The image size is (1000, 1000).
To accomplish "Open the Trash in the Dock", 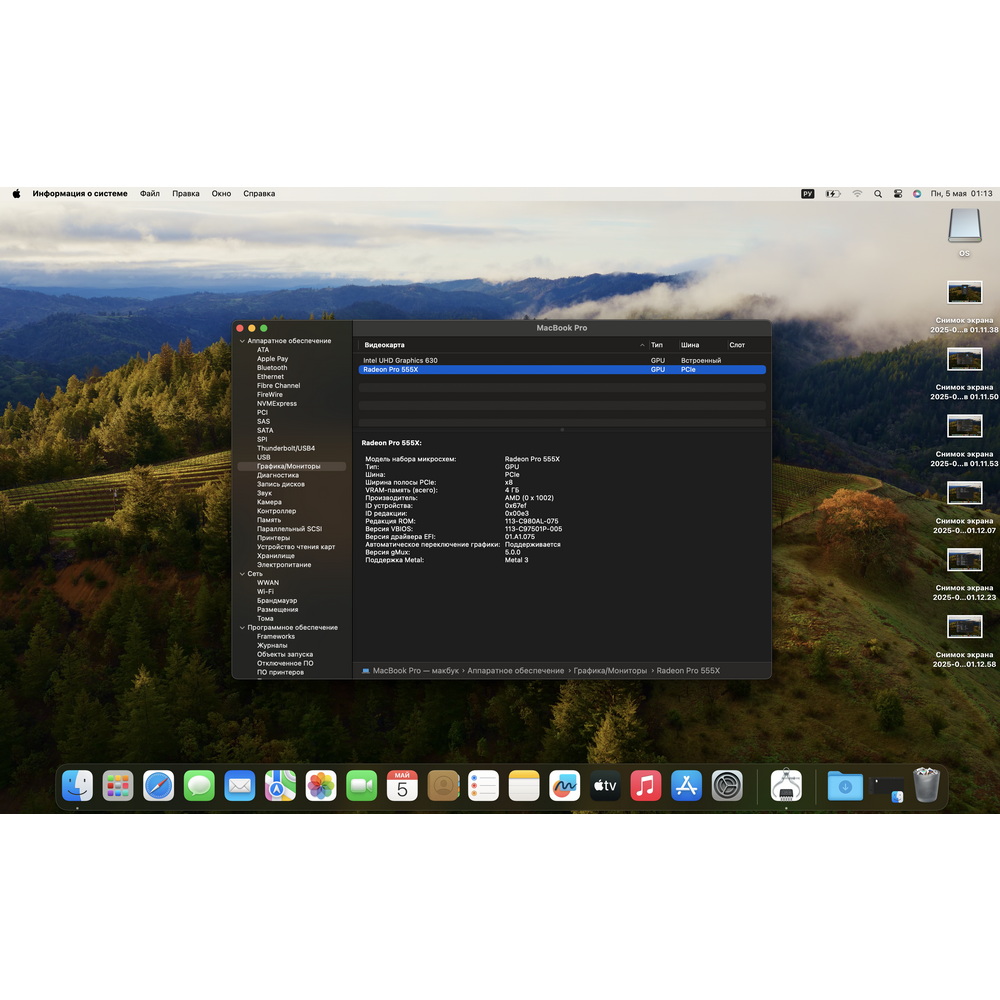I will tap(926, 785).
